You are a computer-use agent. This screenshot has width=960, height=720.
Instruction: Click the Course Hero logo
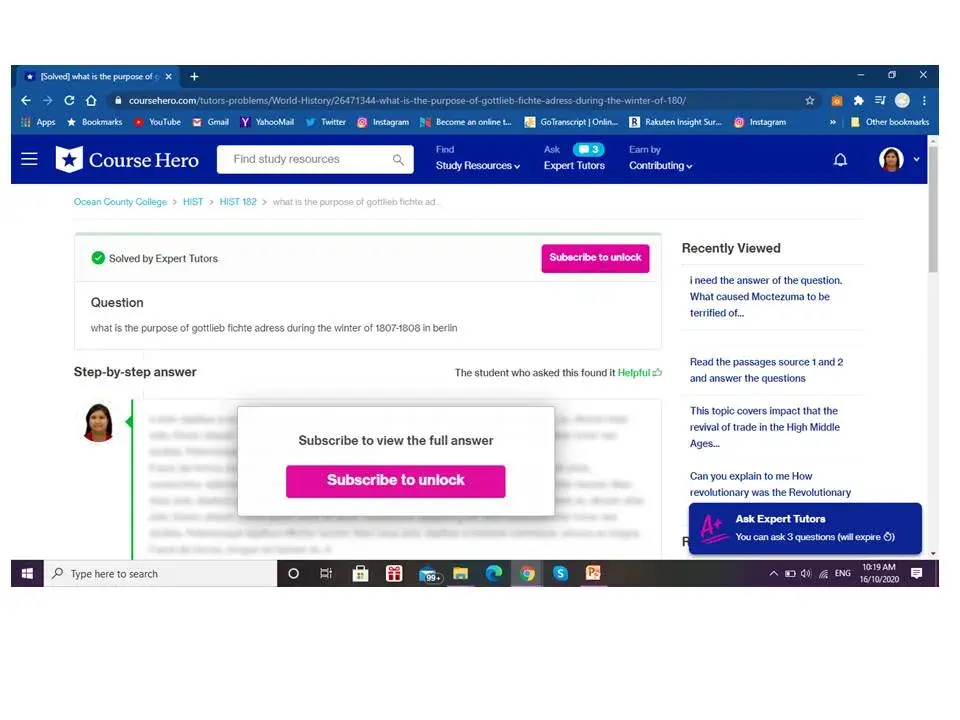pos(127,160)
